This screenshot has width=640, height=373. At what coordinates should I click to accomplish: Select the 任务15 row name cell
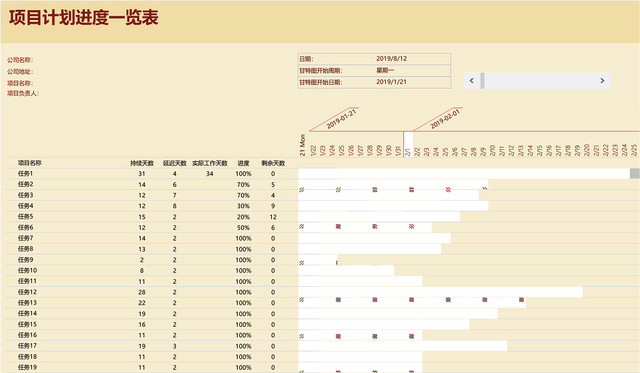coord(27,324)
